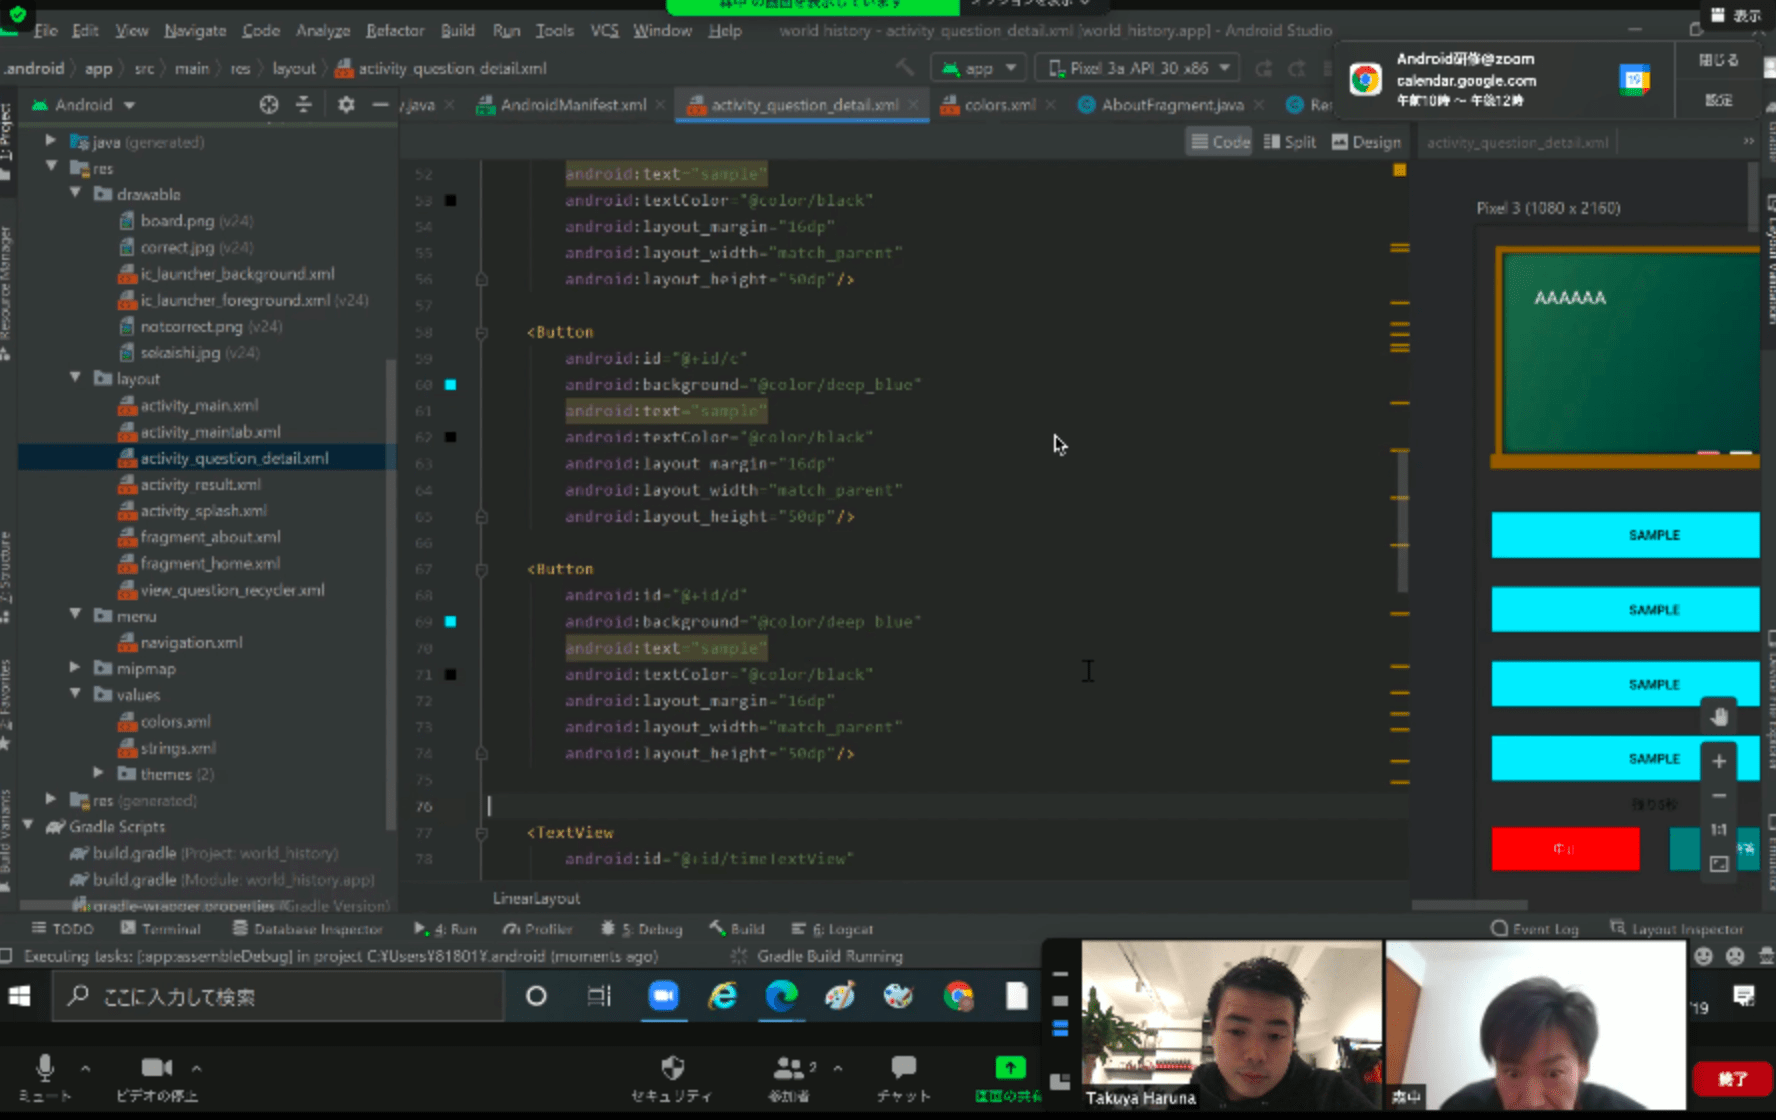The height and width of the screenshot is (1120, 1776).
Task: Switch editor to Design view
Action: [1367, 142]
